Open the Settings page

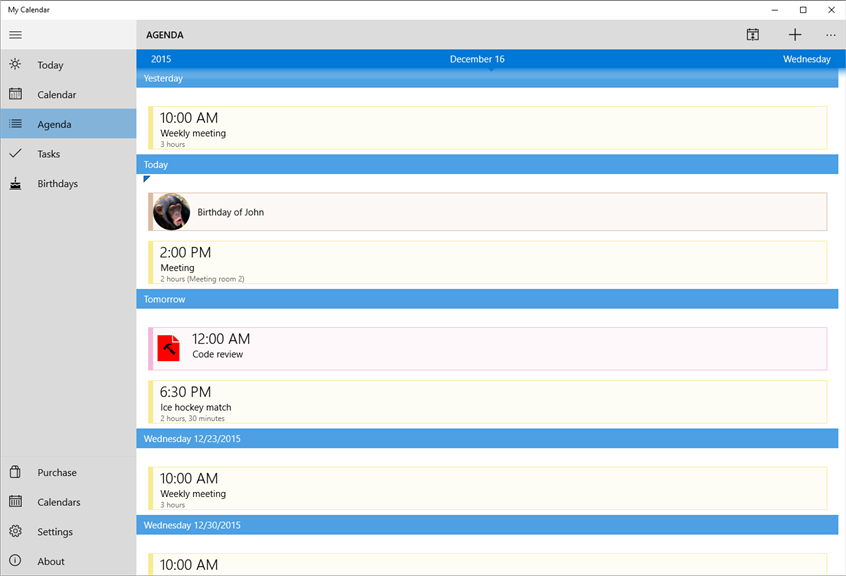(x=68, y=532)
